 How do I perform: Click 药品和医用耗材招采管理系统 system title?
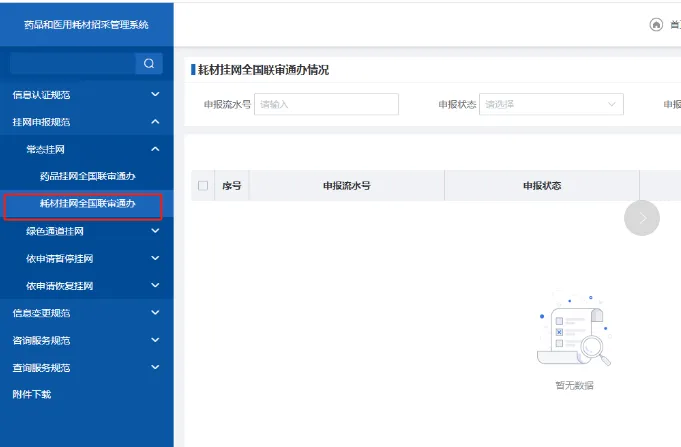pos(86,25)
